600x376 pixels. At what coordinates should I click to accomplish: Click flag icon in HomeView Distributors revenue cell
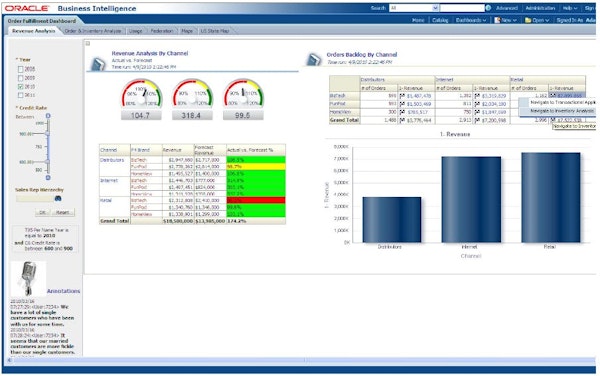coord(402,112)
